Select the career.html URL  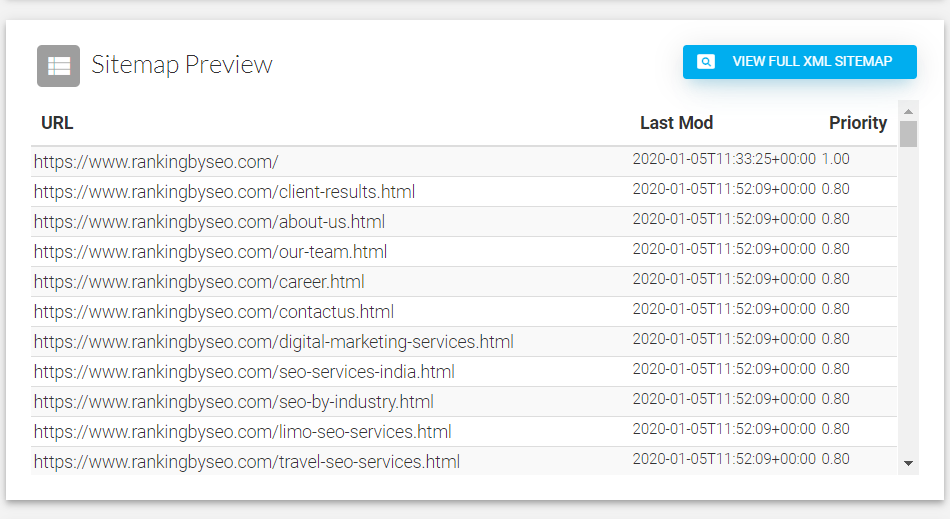(199, 282)
